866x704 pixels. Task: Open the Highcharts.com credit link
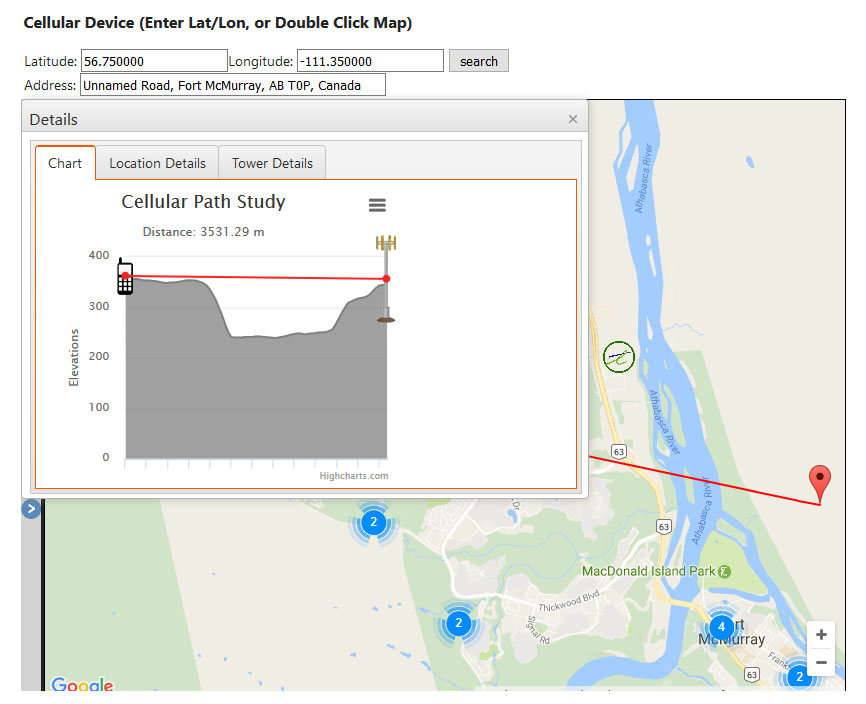pos(353,476)
